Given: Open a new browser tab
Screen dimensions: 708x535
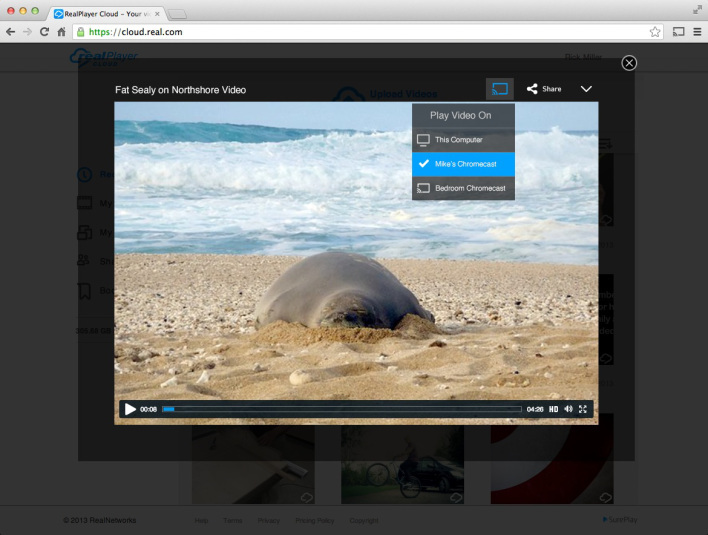Looking at the screenshot, I should [177, 14].
